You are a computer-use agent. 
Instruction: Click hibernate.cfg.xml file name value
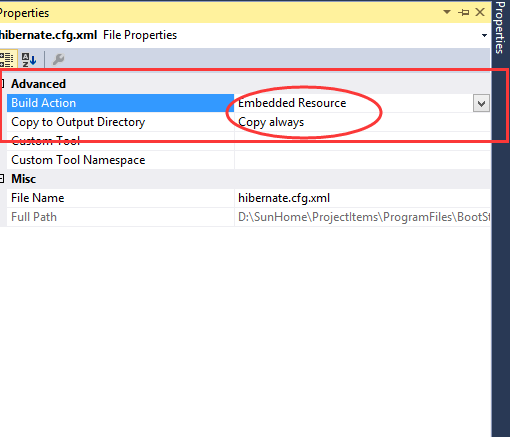pyautogui.click(x=284, y=198)
